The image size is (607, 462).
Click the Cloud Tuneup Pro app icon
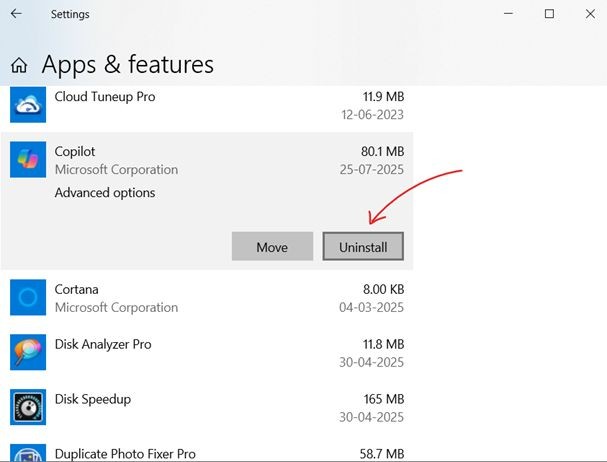[x=26, y=104]
